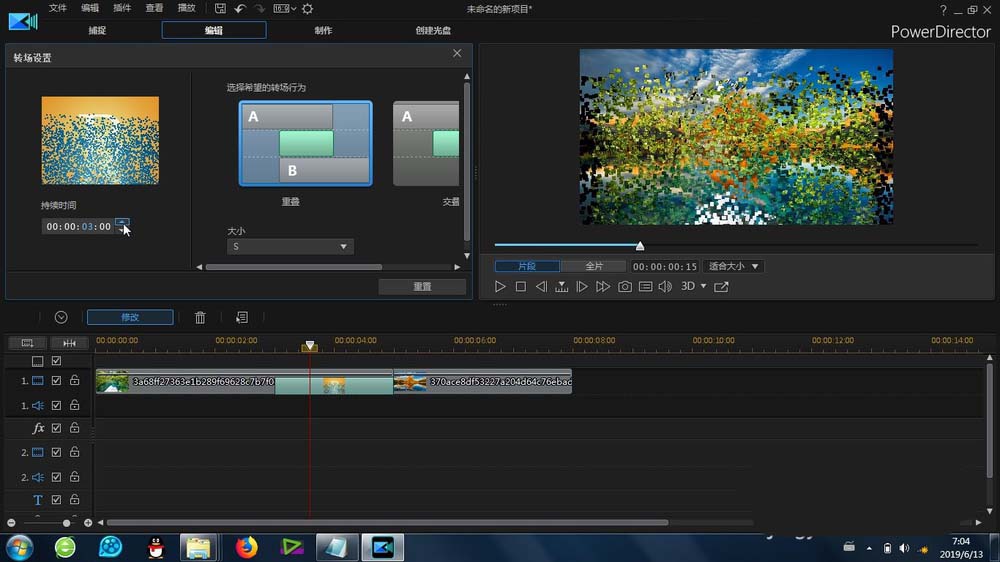Toggle the checkbox on audio track 2
The width and height of the screenshot is (1000, 562).
pos(56,477)
